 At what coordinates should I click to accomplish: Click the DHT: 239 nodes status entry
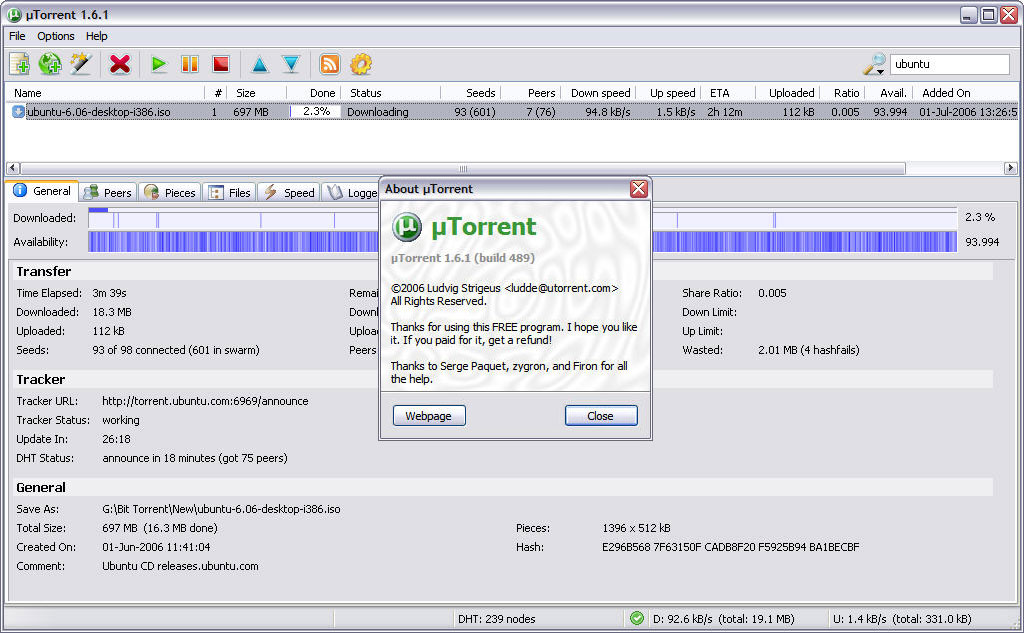pos(496,619)
